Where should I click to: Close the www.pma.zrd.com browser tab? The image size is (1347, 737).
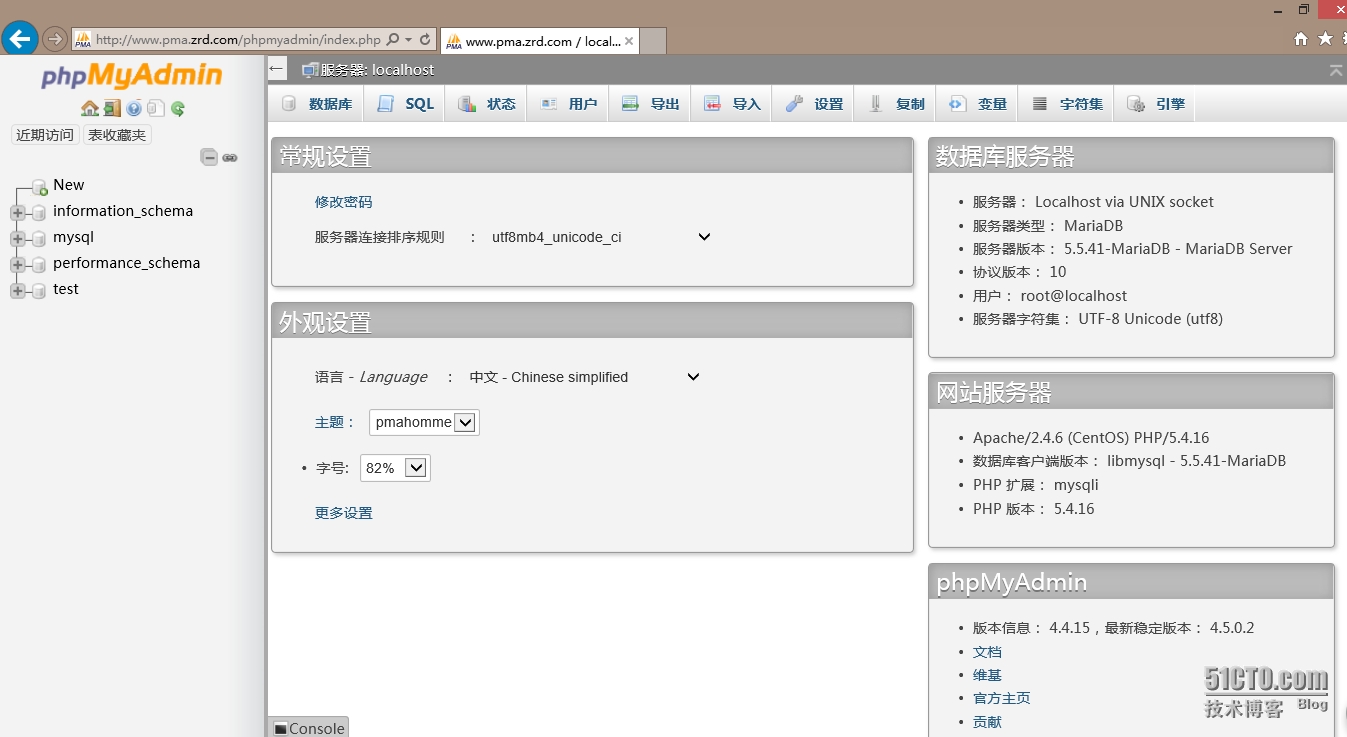click(629, 41)
